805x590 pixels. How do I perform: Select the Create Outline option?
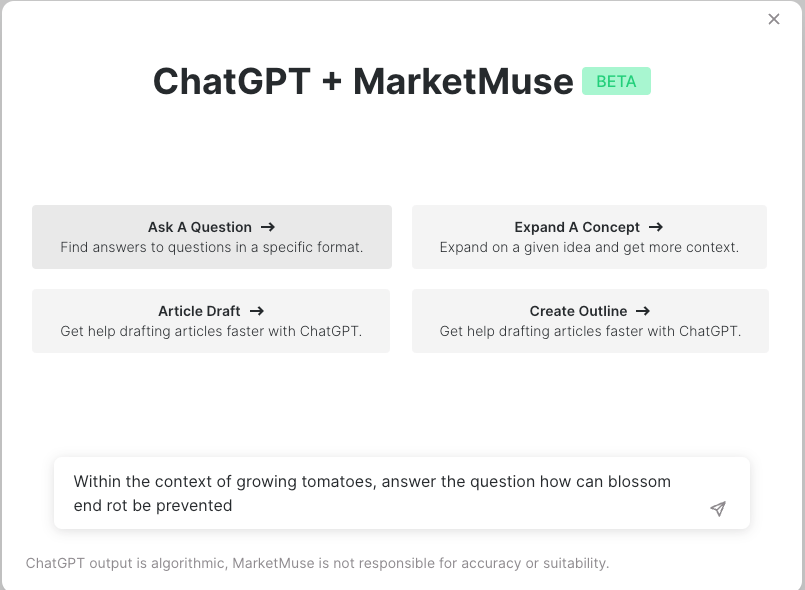(589, 321)
